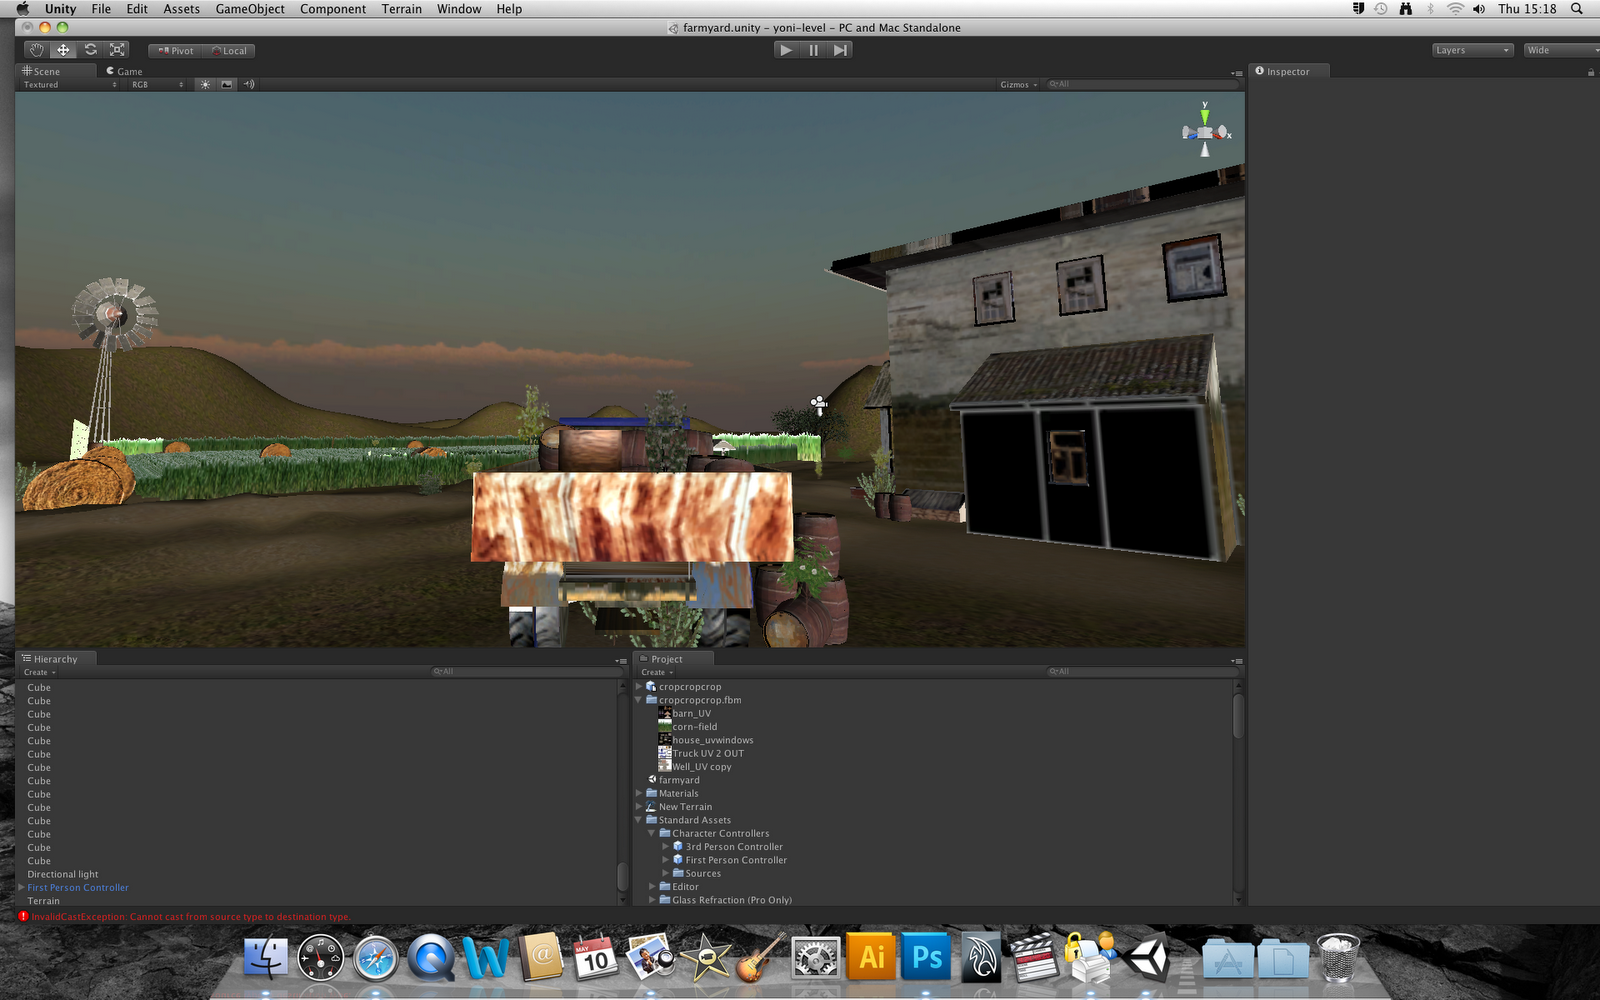Switch to the Game tab

[x=124, y=71]
